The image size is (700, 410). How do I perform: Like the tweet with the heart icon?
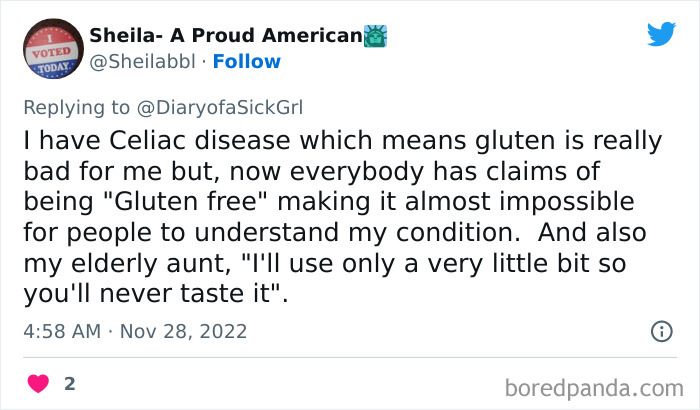tap(40, 383)
